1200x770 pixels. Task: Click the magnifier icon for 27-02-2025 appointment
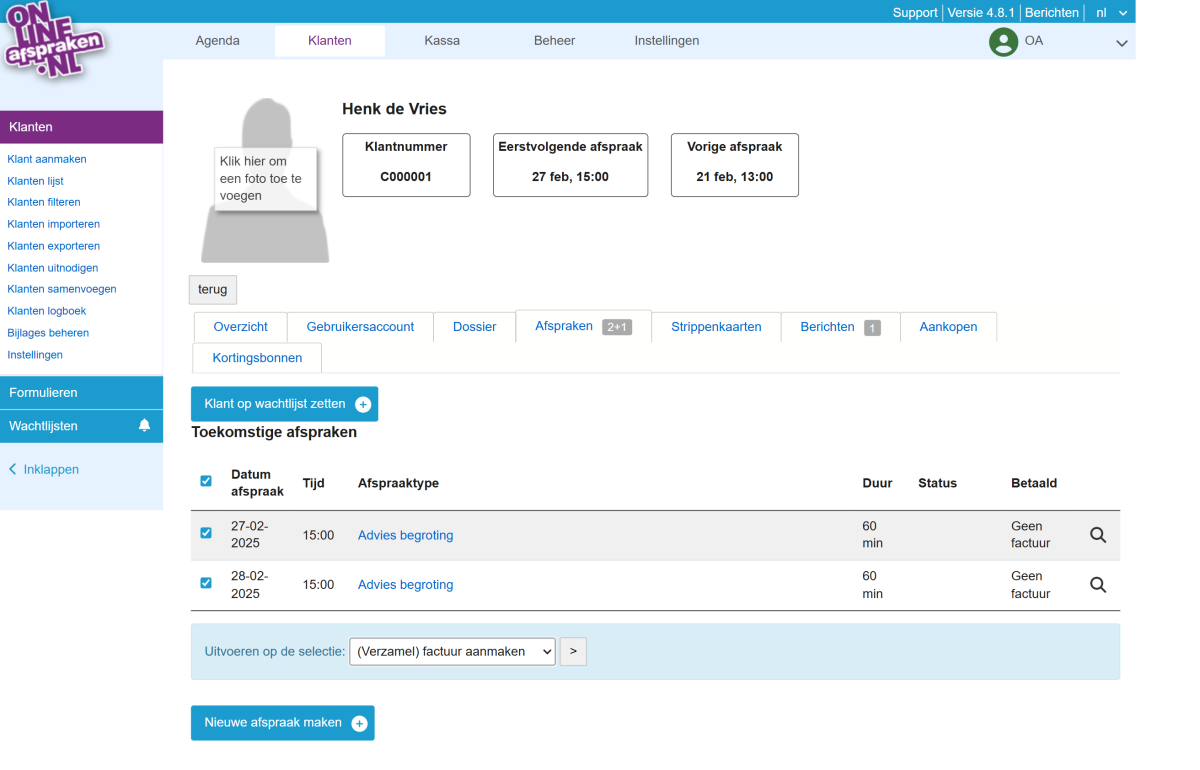[1098, 535]
